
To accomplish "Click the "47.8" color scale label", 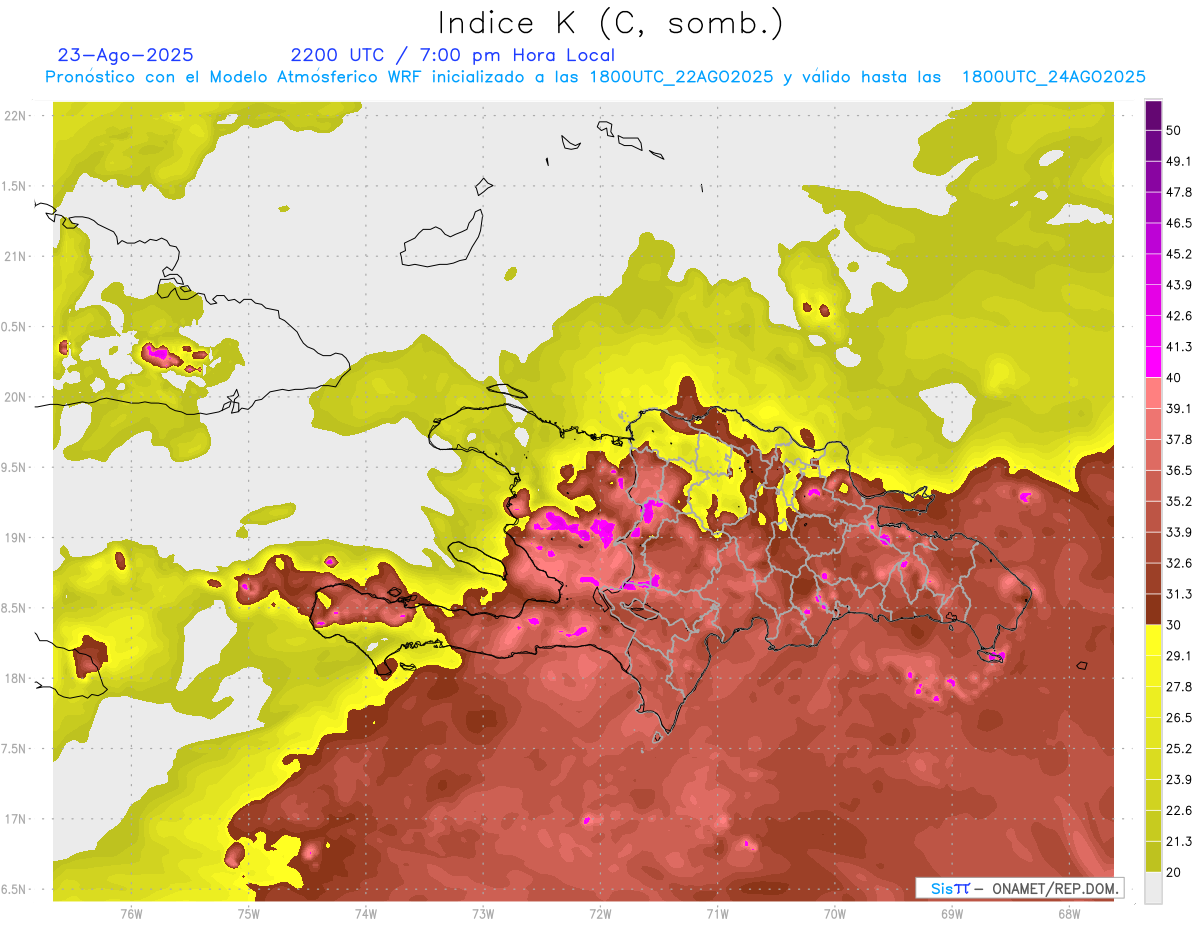I will [1179, 192].
